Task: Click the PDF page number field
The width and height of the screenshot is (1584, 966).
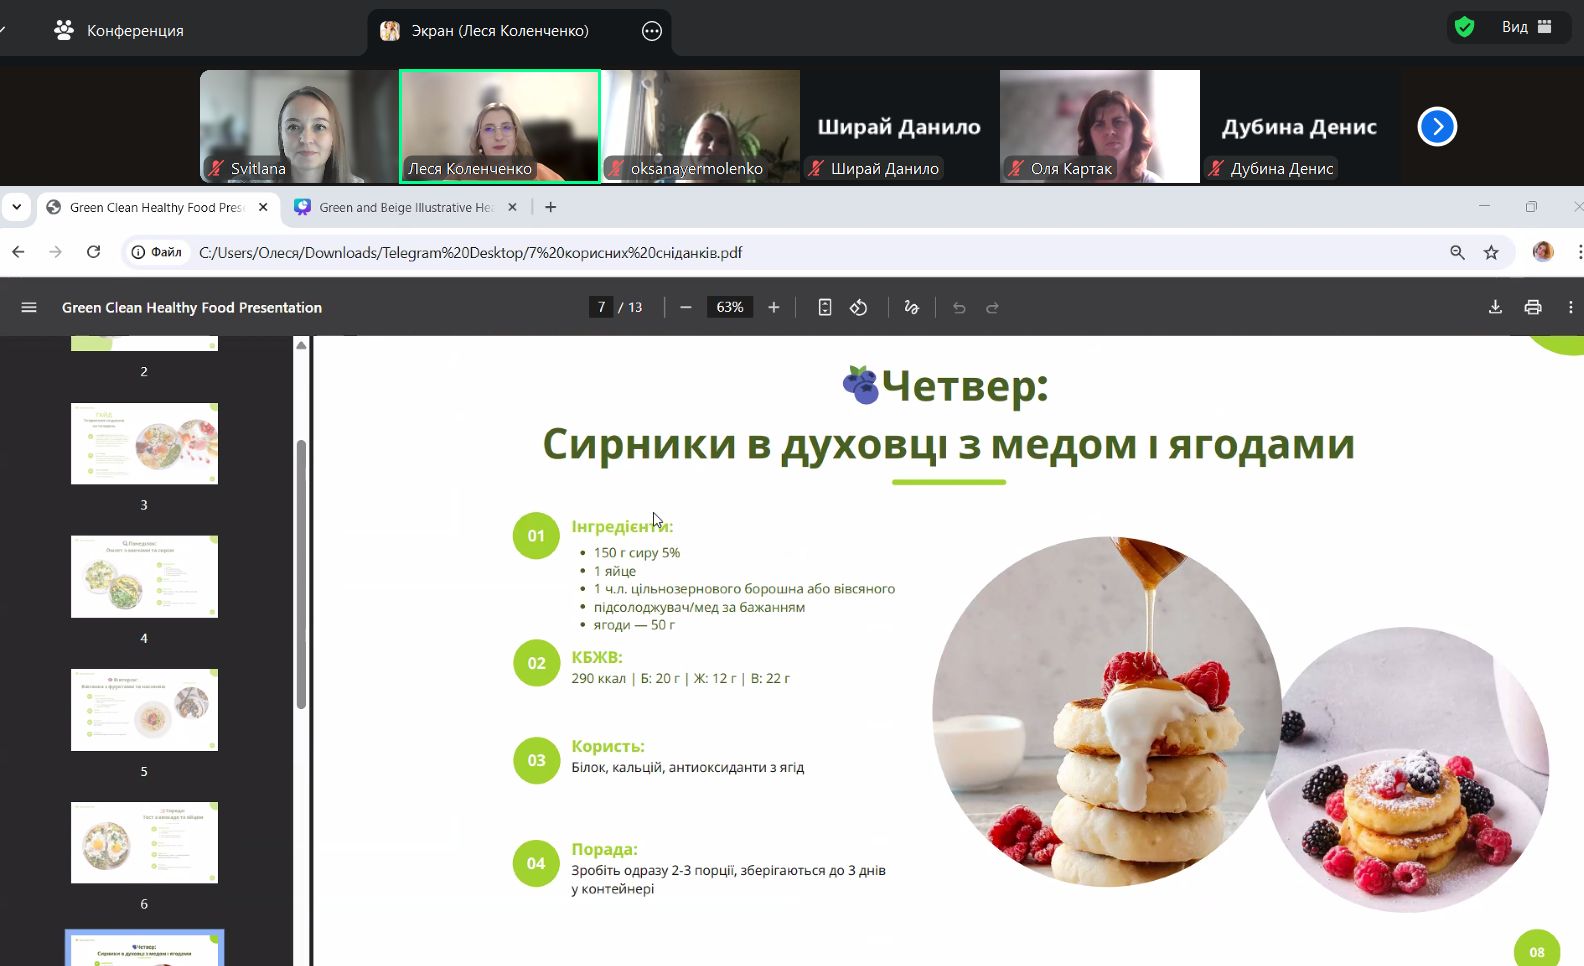Action: point(601,308)
